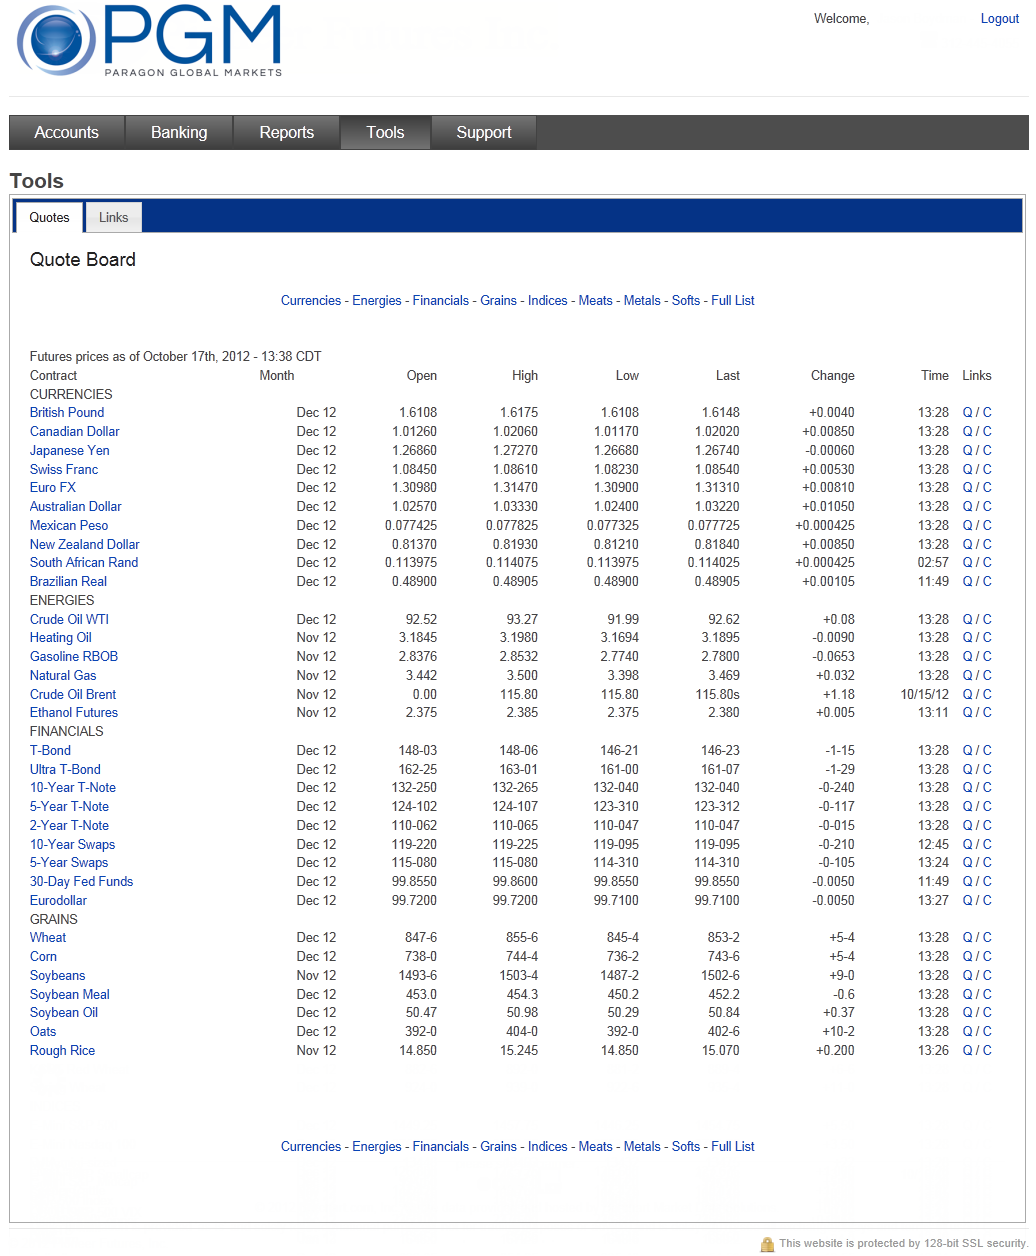This screenshot has width=1036, height=1256.
Task: Jump to Grains via the top category links
Action: click(x=499, y=301)
